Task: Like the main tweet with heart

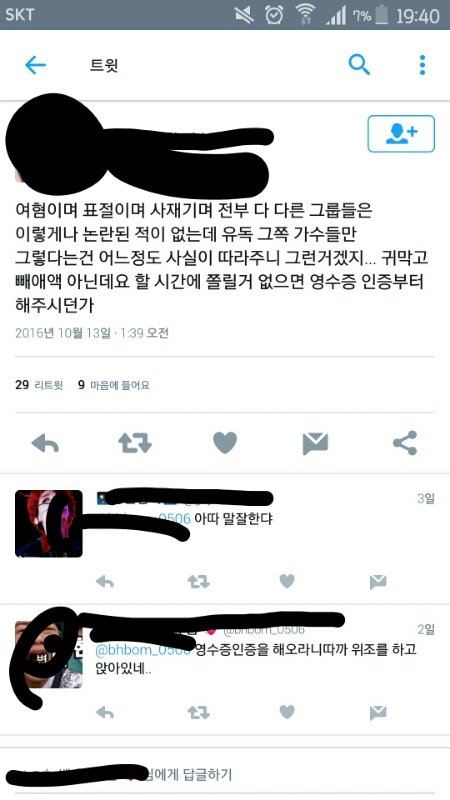Action: click(x=225, y=443)
